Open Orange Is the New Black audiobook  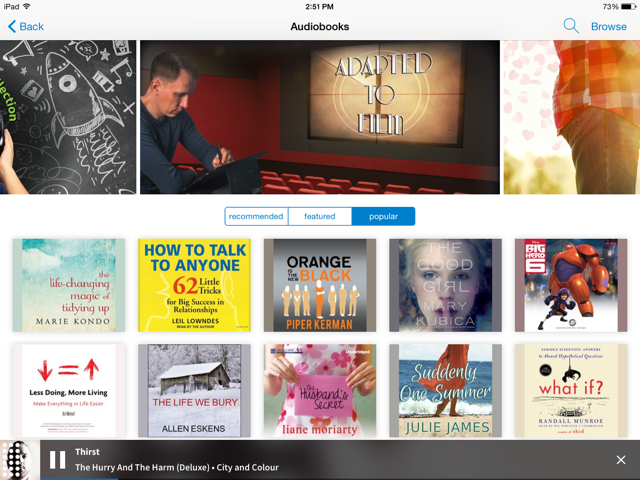[x=320, y=285]
